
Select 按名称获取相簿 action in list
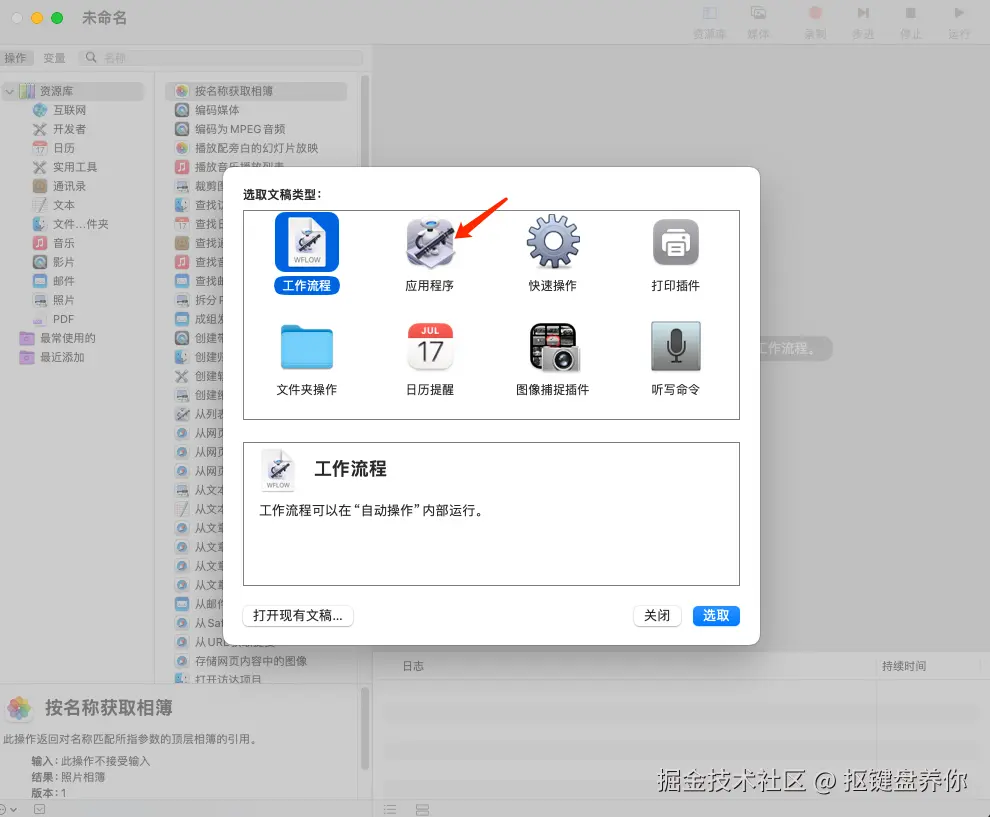[256, 92]
